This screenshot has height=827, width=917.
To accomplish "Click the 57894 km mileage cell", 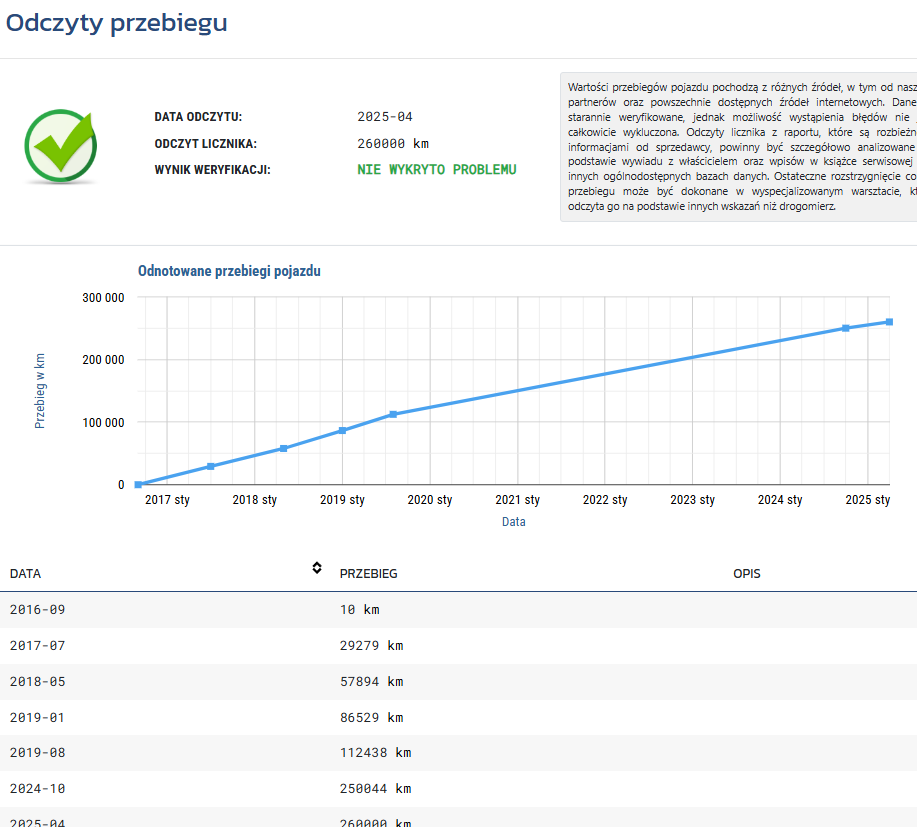I will 371,681.
